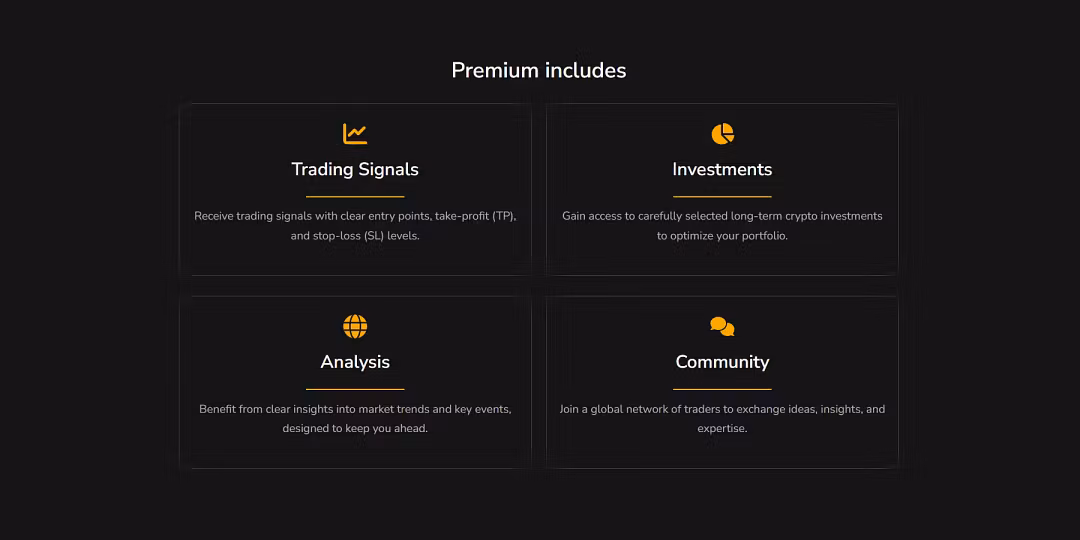Screen dimensions: 1080x540
Task: Click the trading signals description about entry points
Action: click(x=355, y=226)
